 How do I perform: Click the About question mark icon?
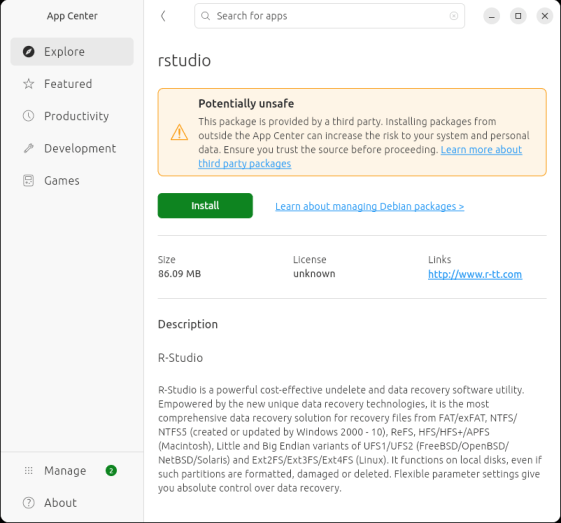click(x=29, y=503)
